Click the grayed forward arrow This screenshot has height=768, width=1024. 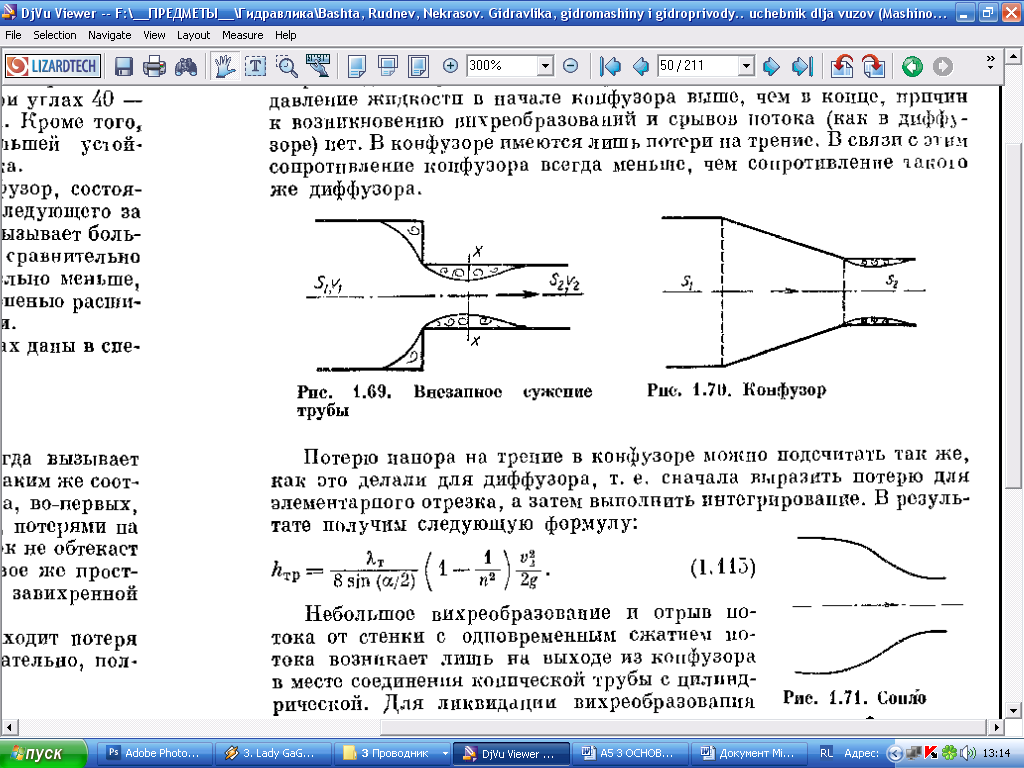942,66
